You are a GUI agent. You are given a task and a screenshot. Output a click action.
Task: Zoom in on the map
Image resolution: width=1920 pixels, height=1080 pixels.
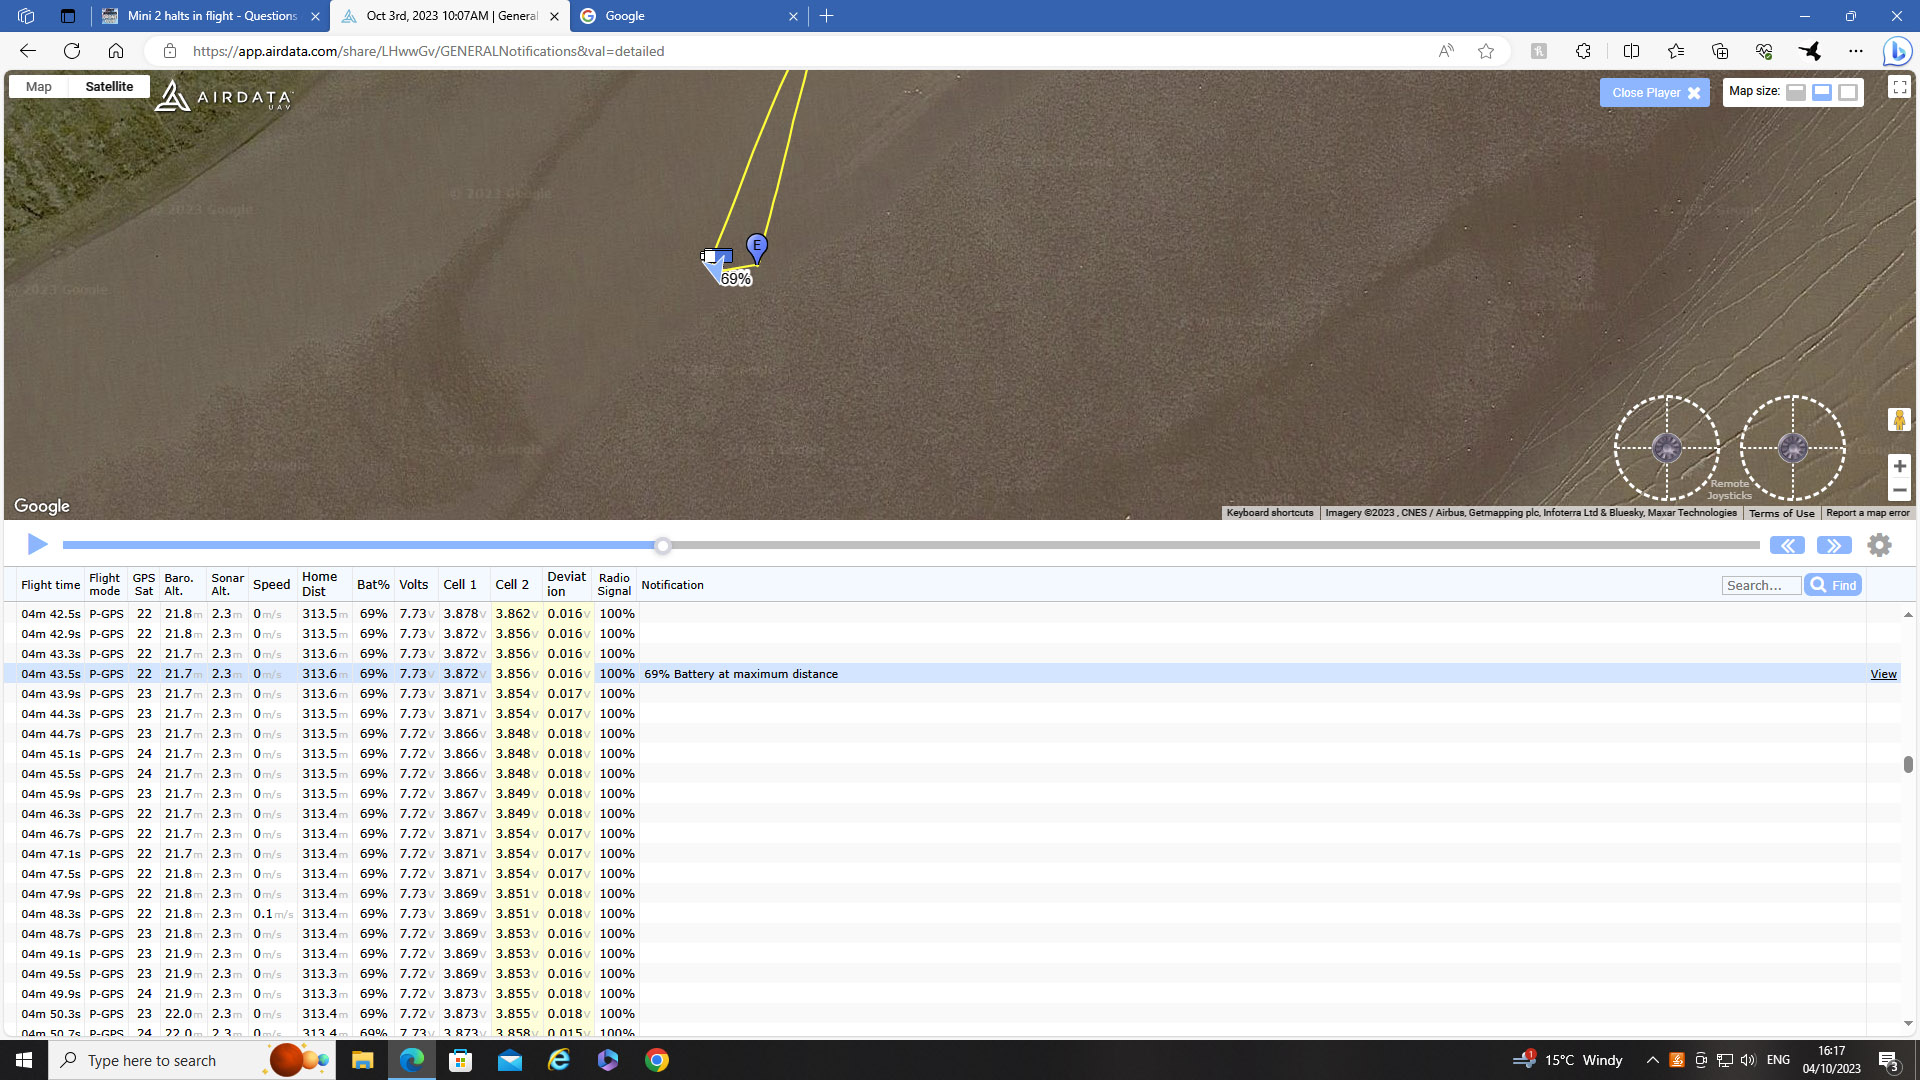1899,467
